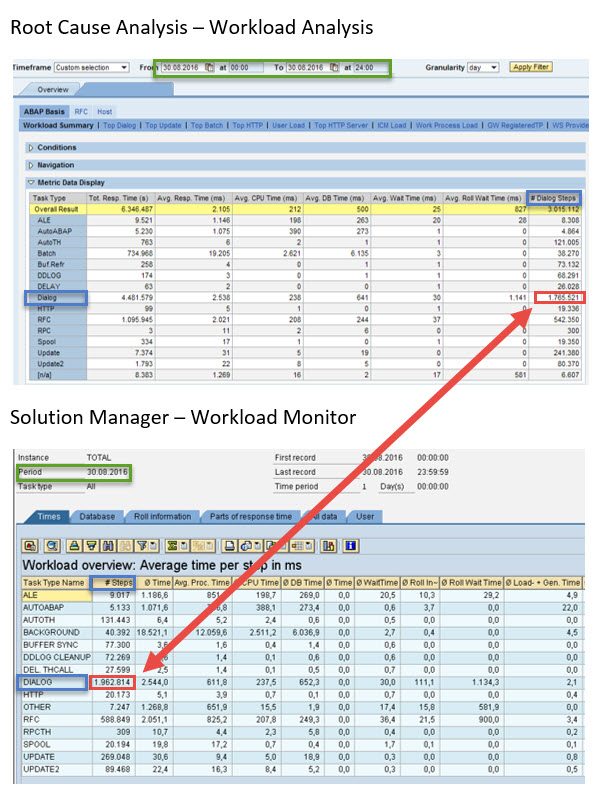Select the Overview tab
The image size is (612, 799).
(52, 90)
